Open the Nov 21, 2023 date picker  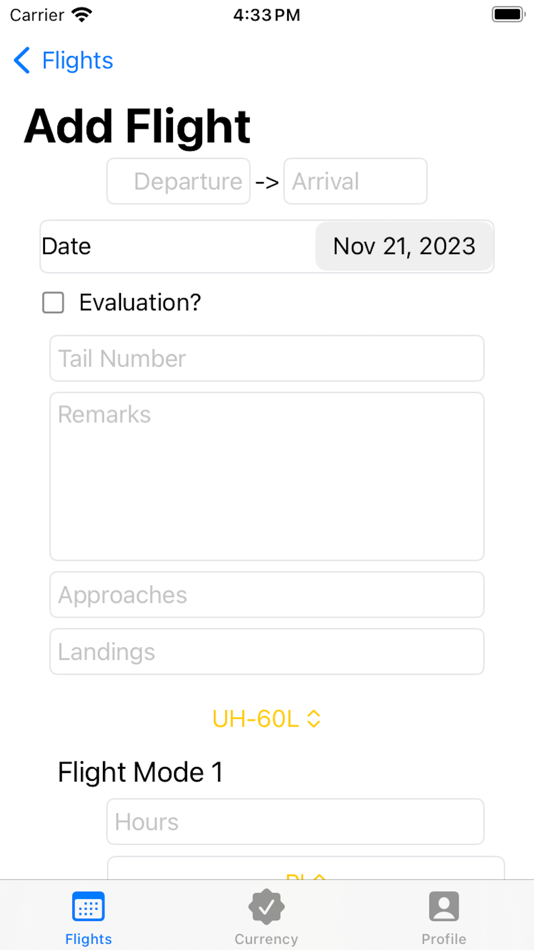[x=404, y=247]
